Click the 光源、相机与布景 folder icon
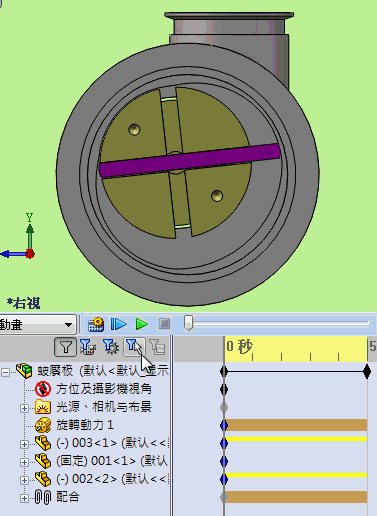This screenshot has width=377, height=516. (x=43, y=407)
